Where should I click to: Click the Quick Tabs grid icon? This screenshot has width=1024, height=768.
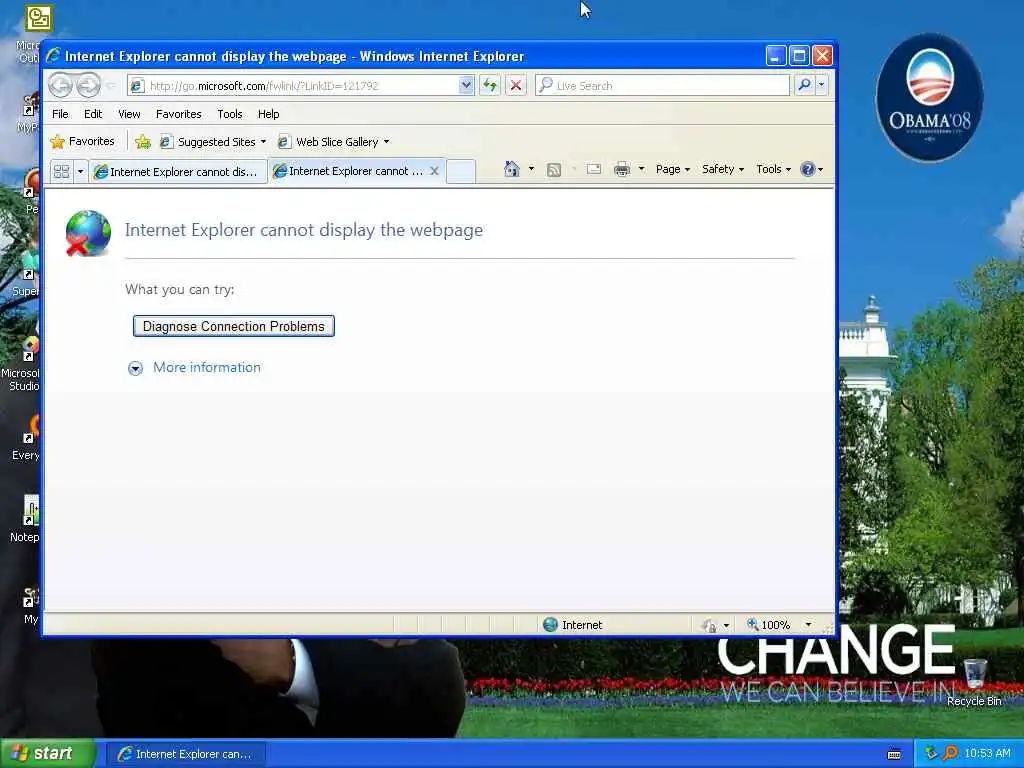click(x=61, y=172)
